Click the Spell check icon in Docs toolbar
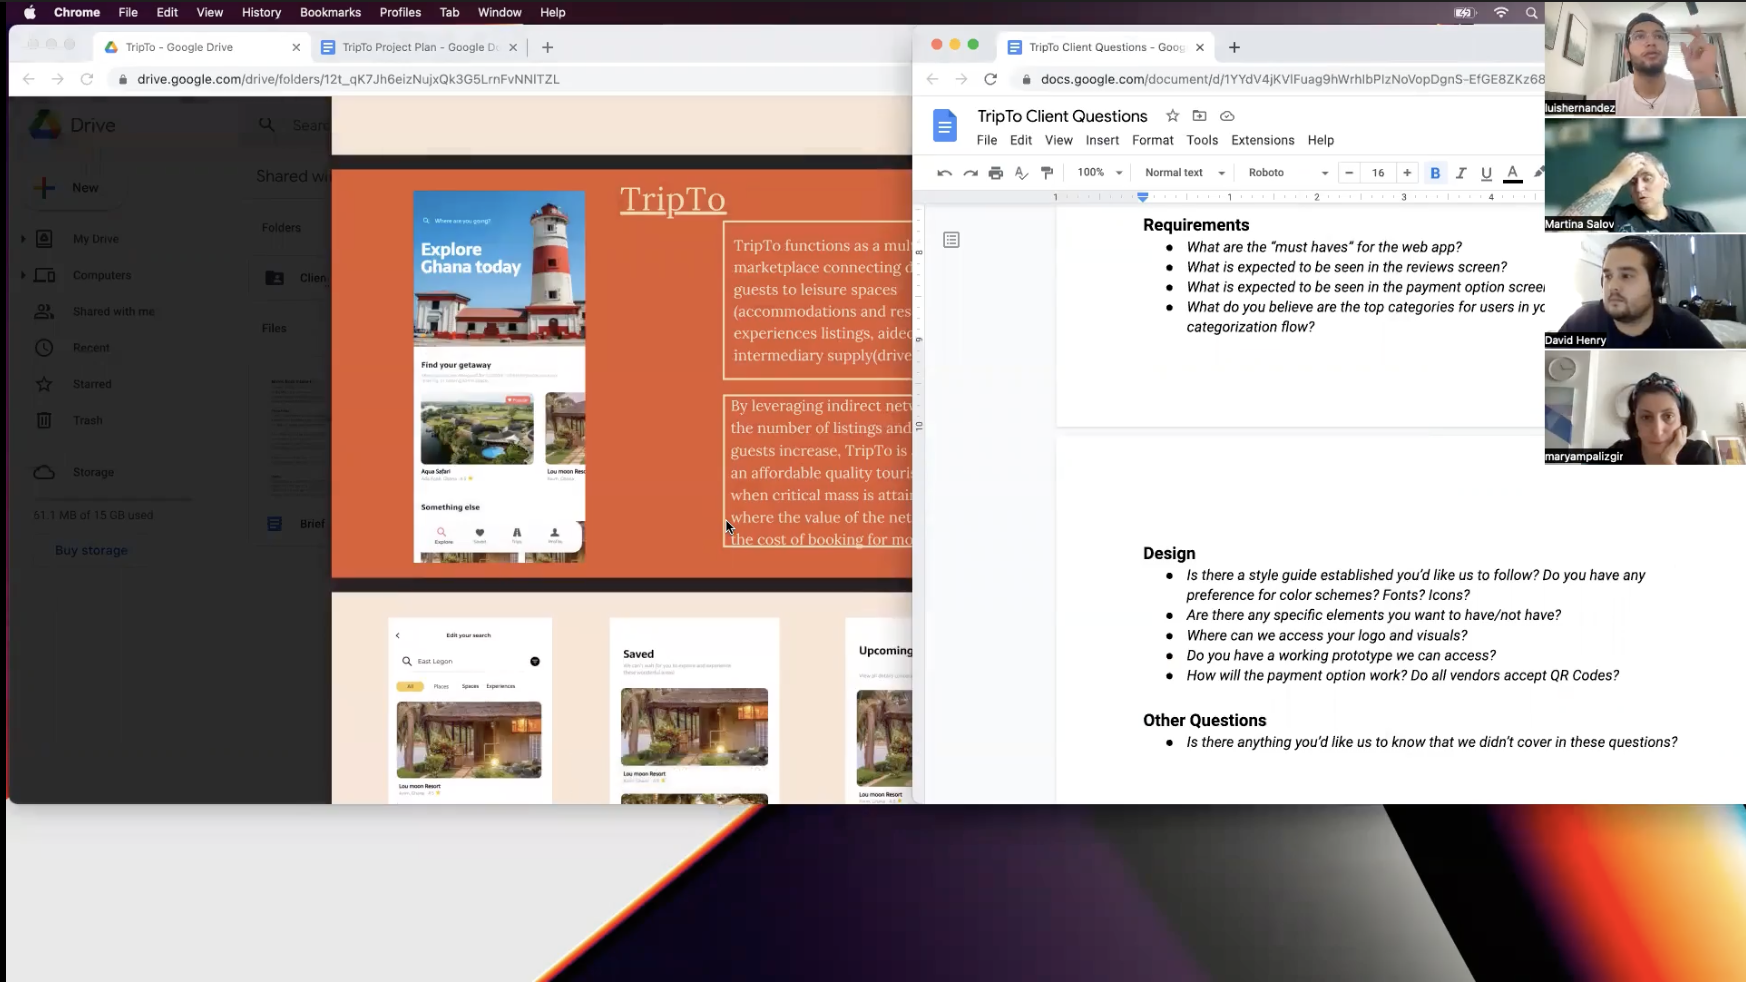 coord(1021,173)
